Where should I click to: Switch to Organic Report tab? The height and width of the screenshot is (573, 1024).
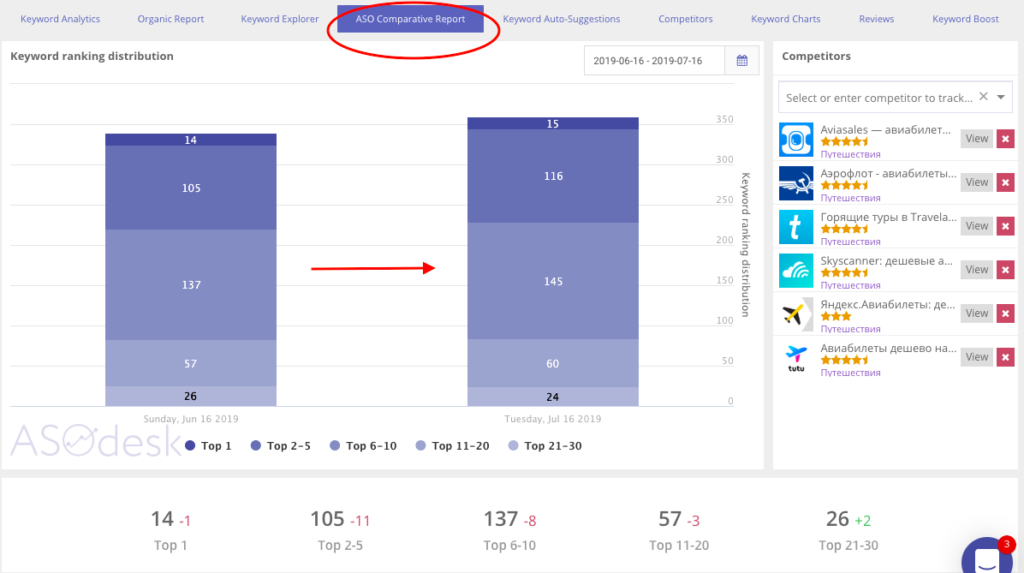click(x=170, y=19)
